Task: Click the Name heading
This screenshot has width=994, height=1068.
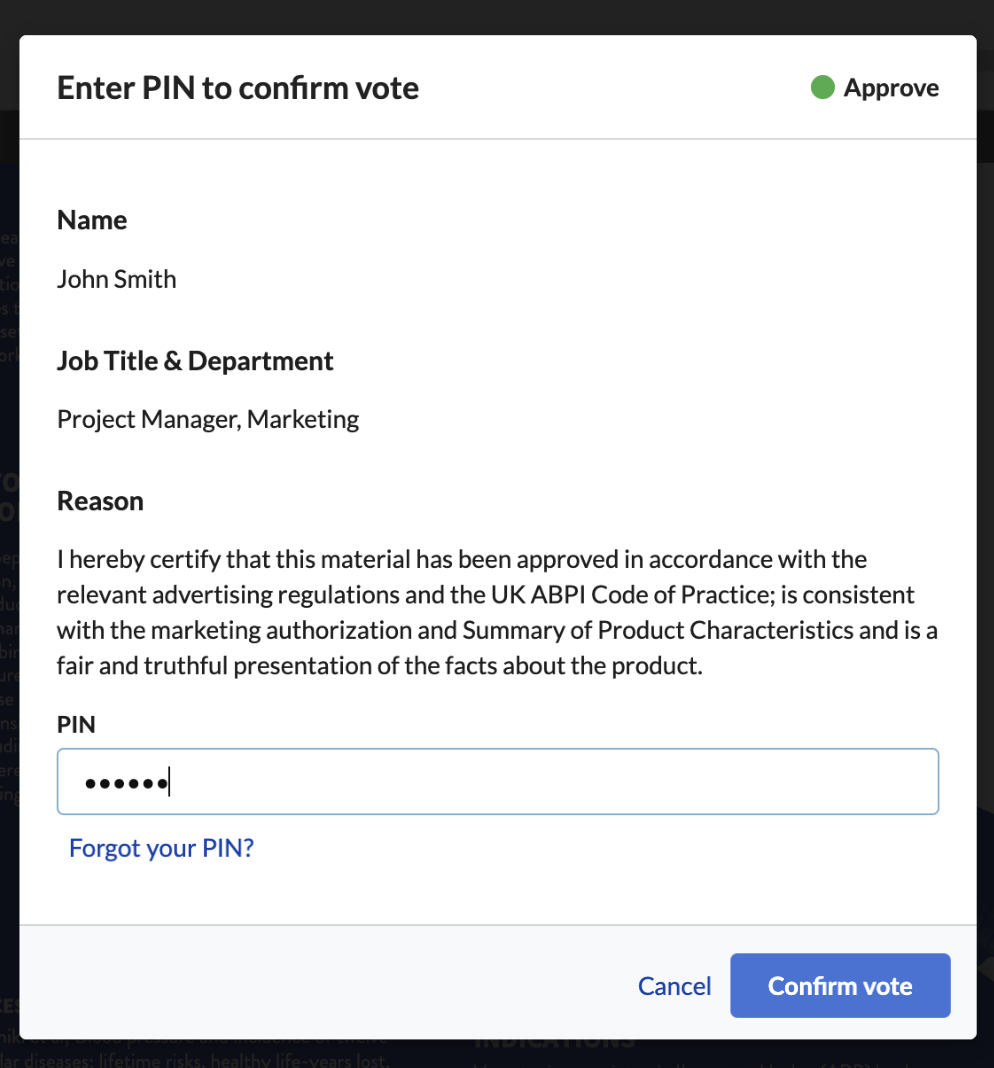Action: click(92, 220)
